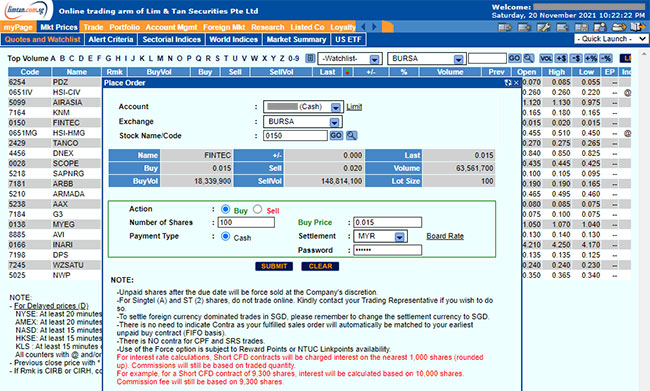Open the Board Rate link
Viewport: 650px width, 391px height.
445,236
